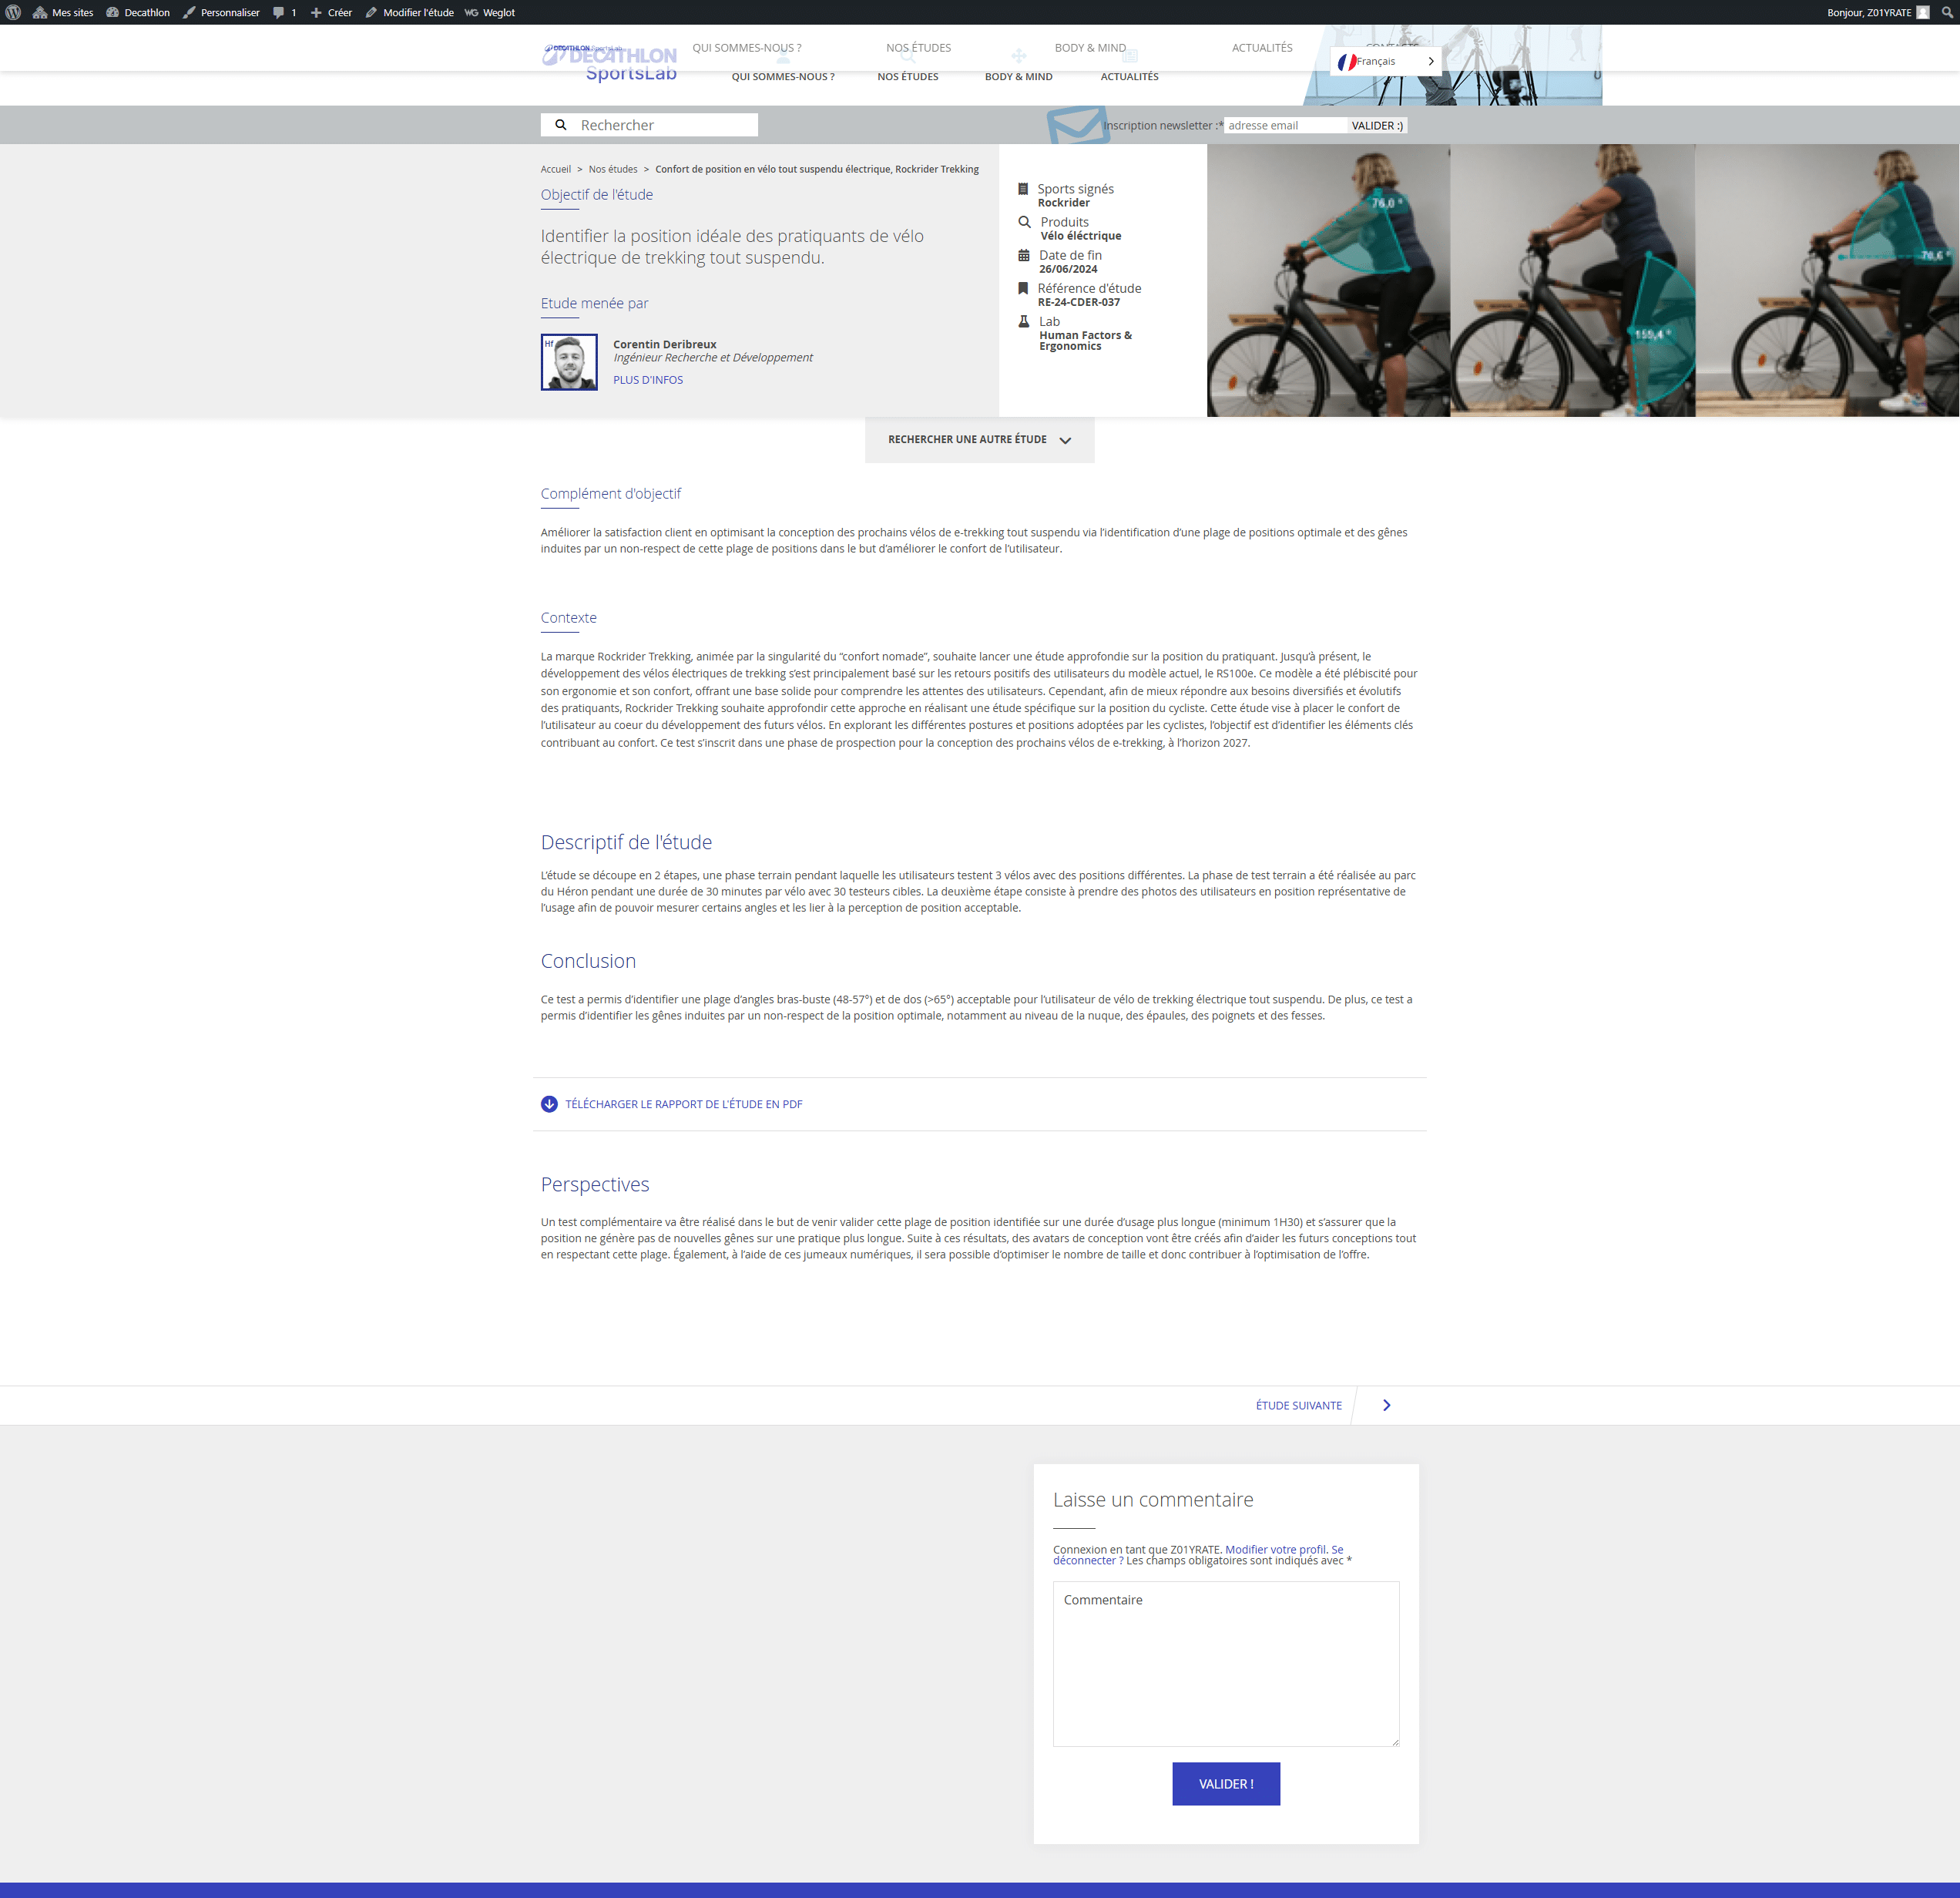Click the Accueil breadcrumb link
The width and height of the screenshot is (1960, 1898).
coord(556,169)
